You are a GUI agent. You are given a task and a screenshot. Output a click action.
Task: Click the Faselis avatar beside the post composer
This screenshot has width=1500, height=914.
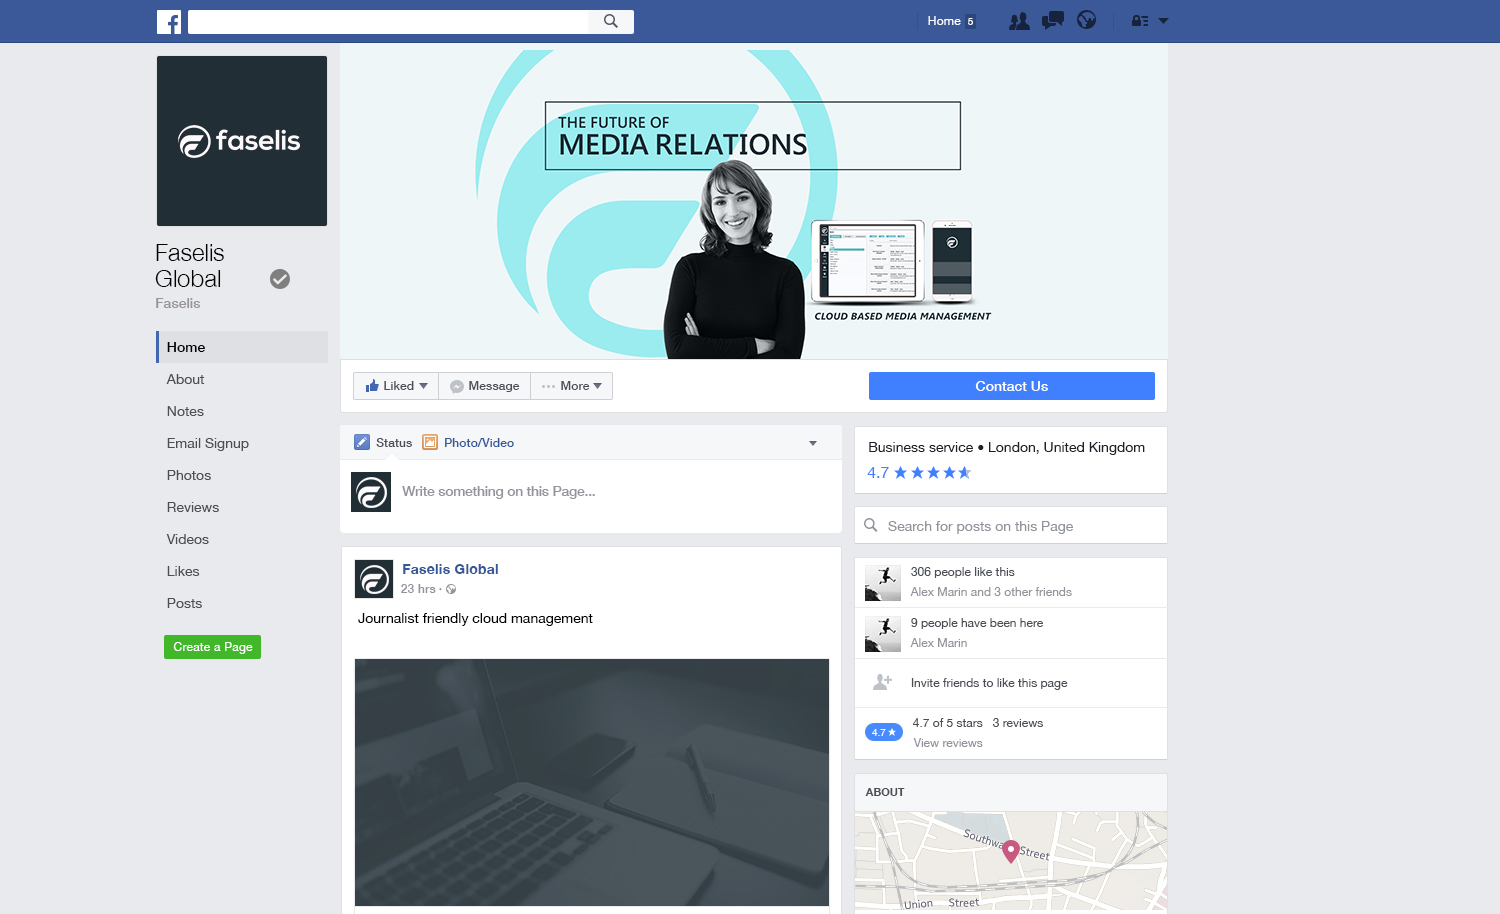click(371, 492)
